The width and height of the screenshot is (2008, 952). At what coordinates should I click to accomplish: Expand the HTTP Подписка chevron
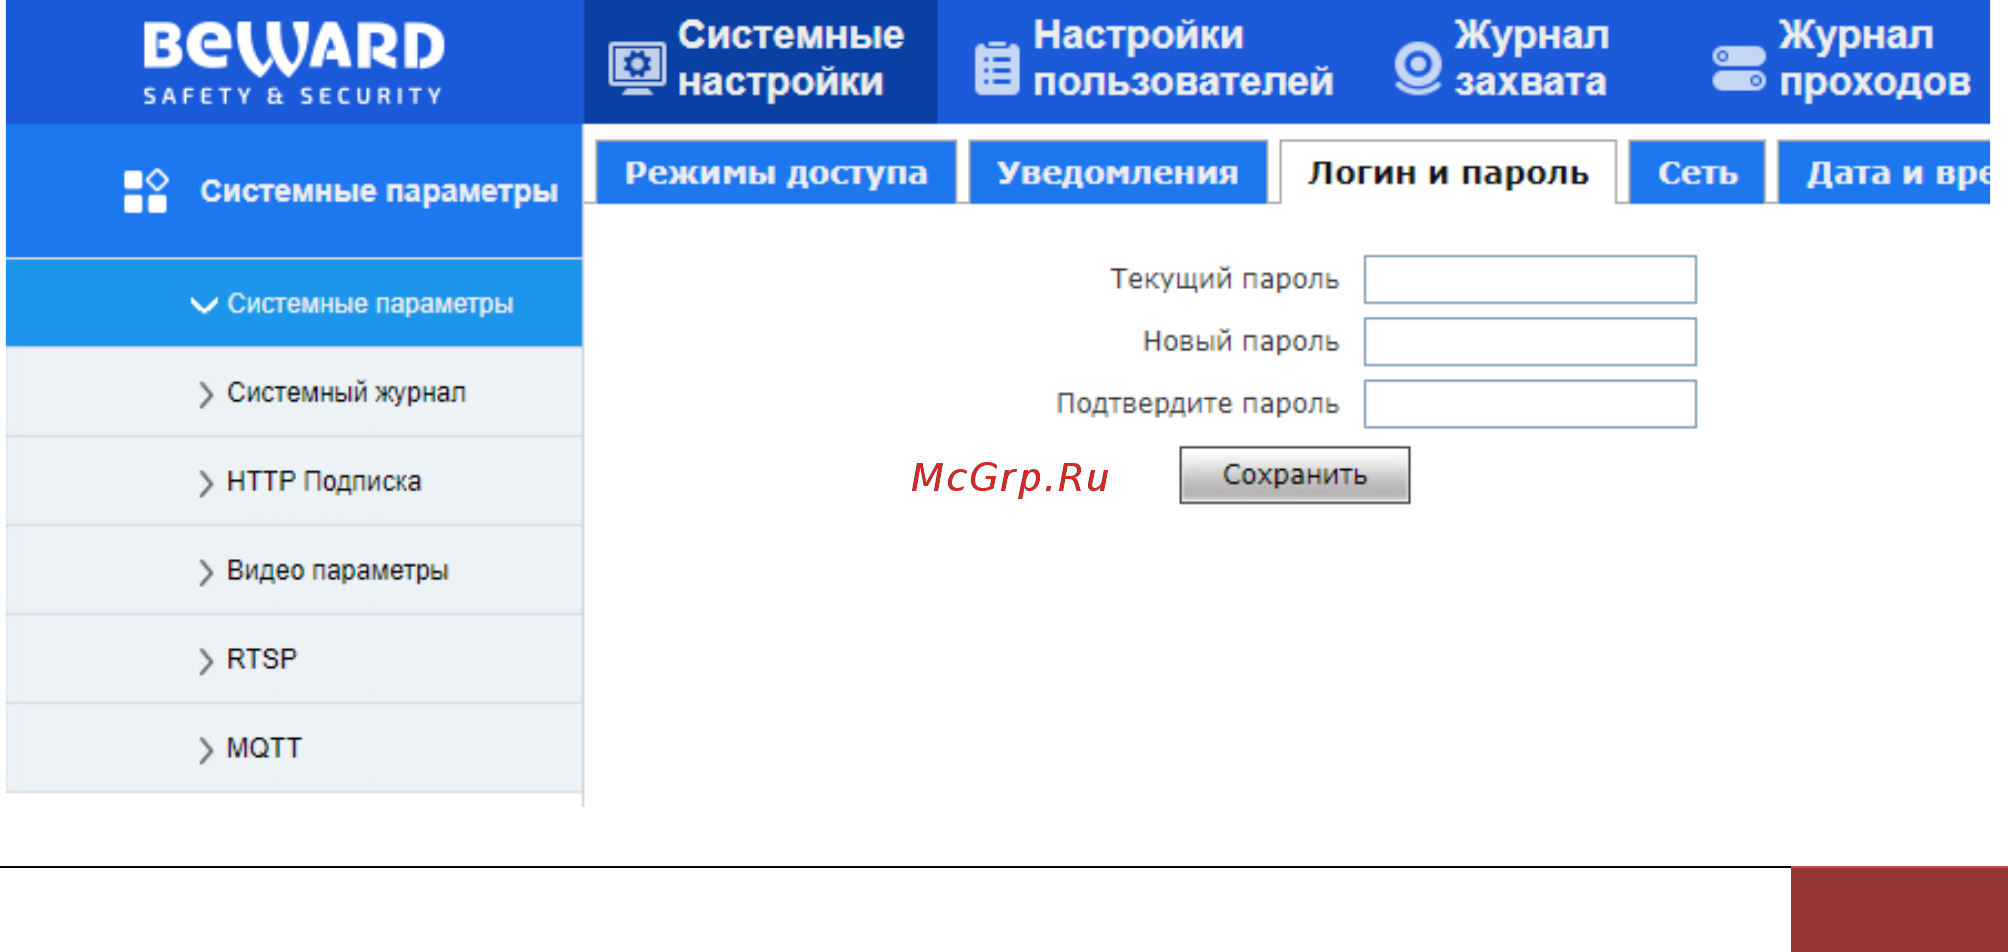click(205, 483)
